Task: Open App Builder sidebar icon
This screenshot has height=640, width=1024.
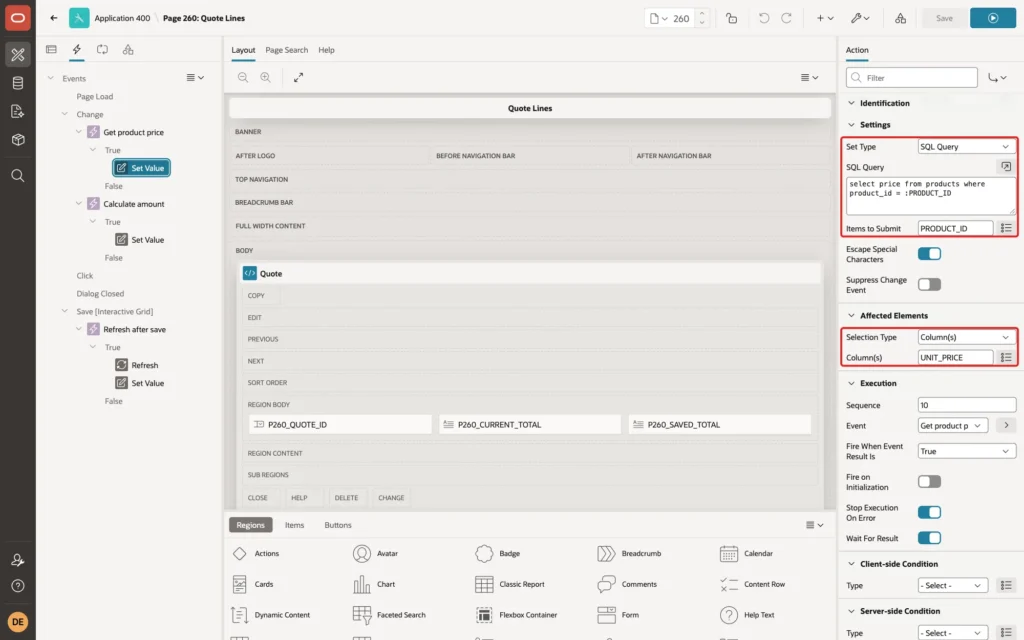Action: click(18, 54)
